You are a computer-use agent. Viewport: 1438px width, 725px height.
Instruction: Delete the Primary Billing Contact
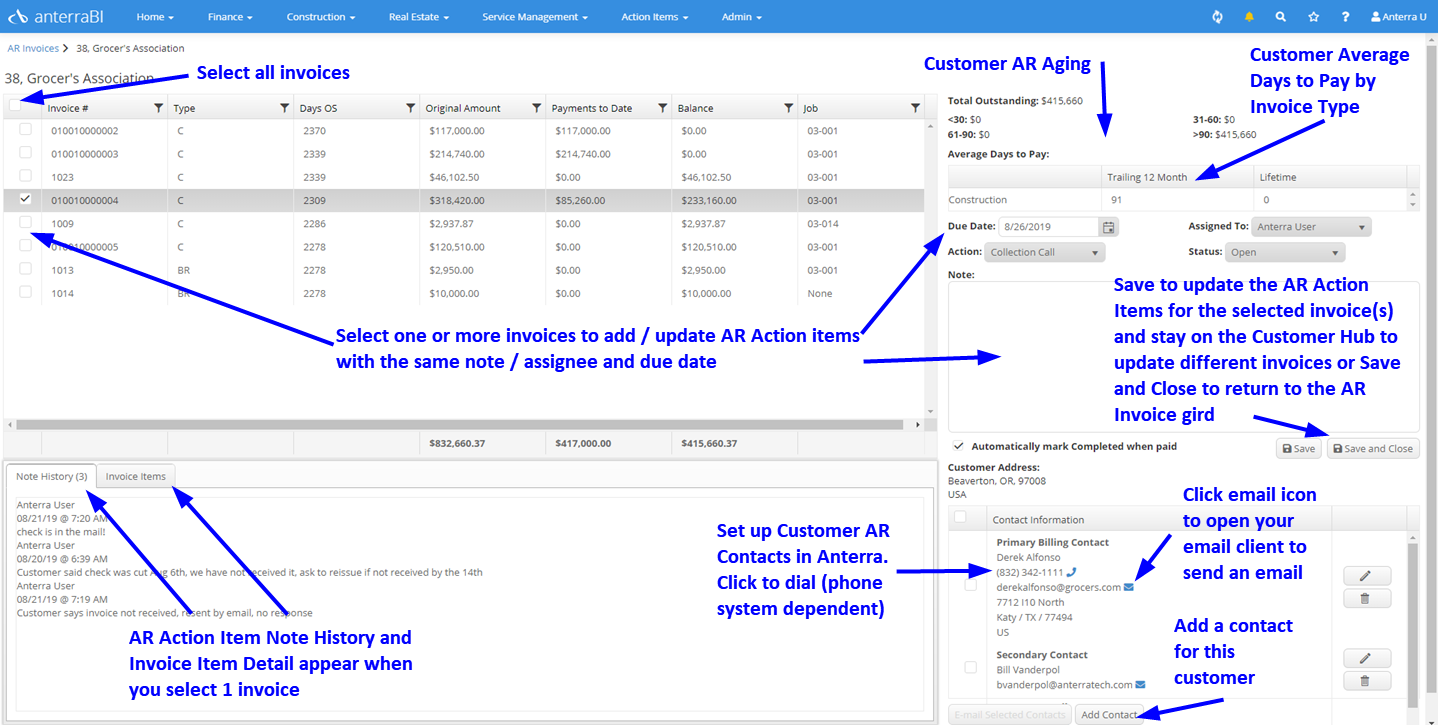tap(1366, 598)
